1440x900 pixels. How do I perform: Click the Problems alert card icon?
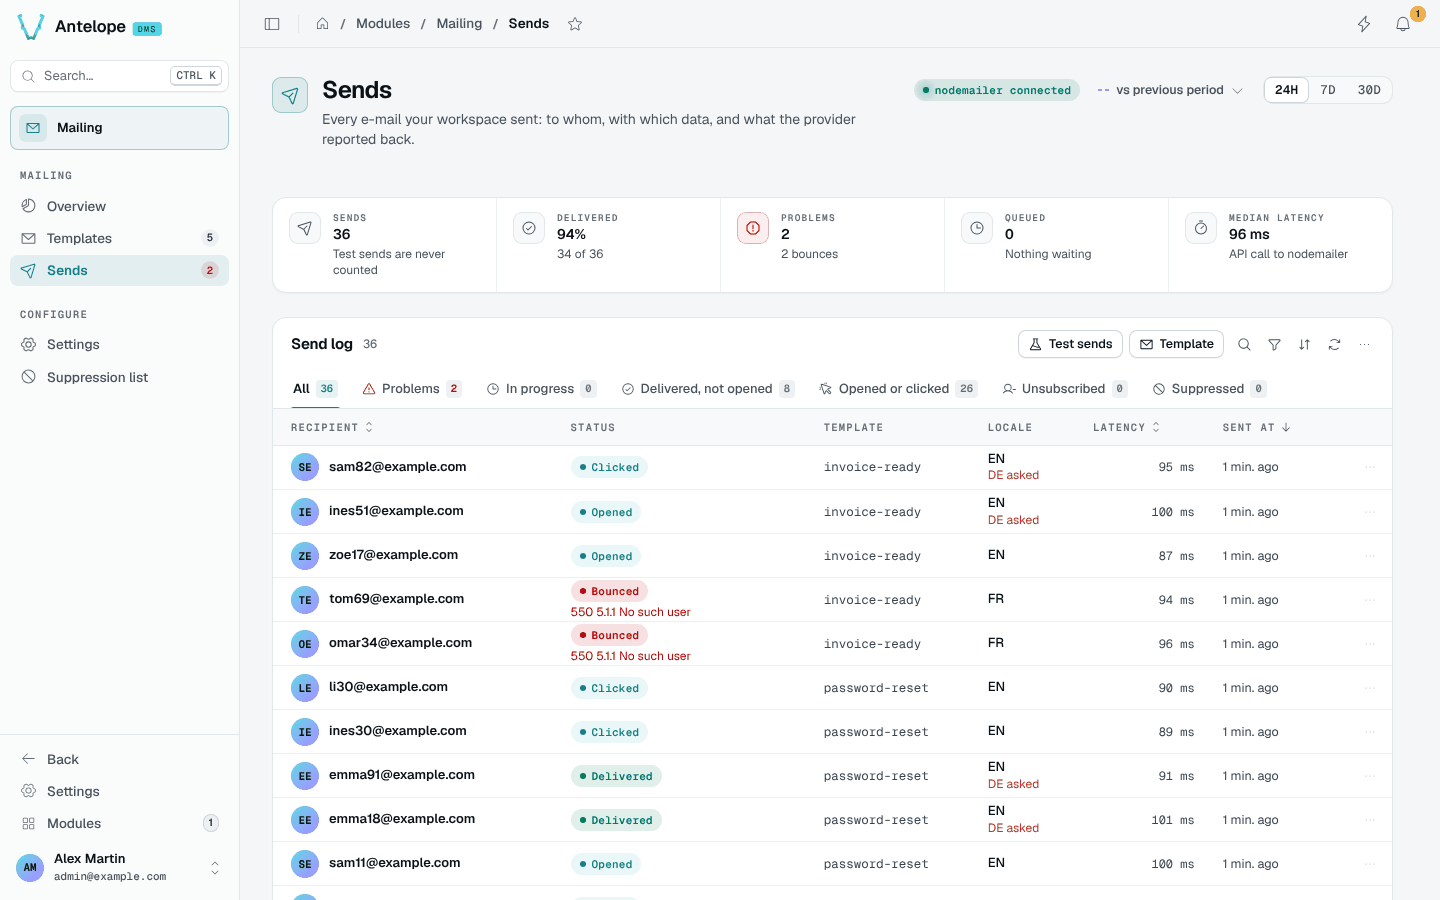coord(753,228)
